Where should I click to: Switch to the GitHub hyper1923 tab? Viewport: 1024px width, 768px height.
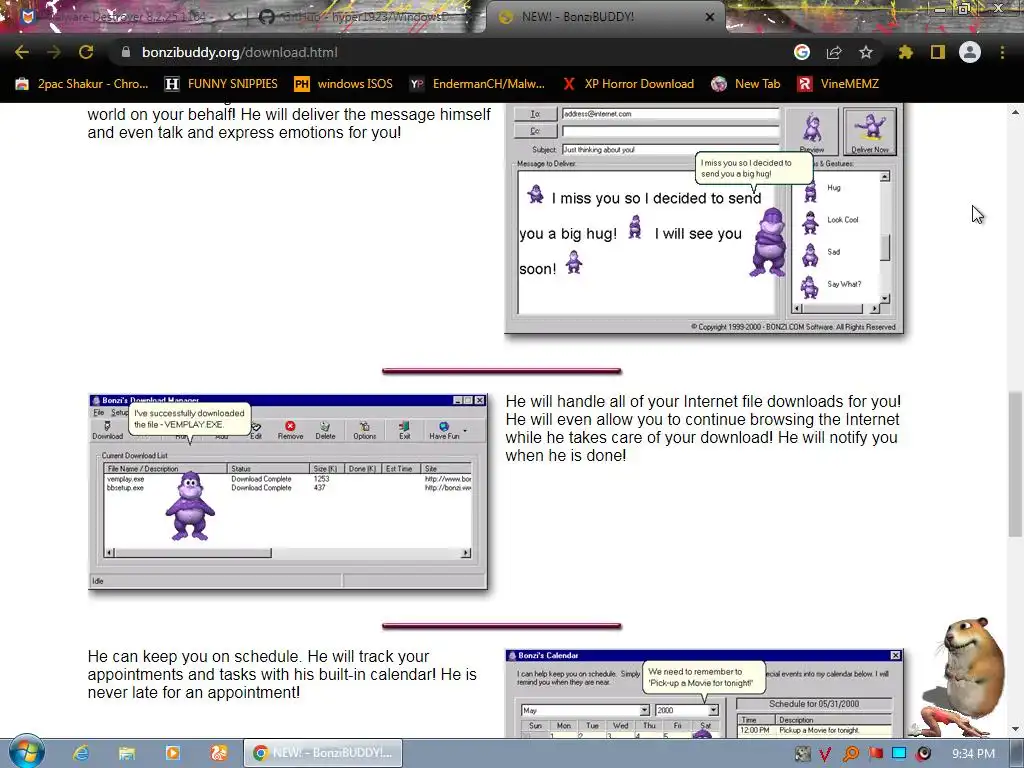(364, 17)
